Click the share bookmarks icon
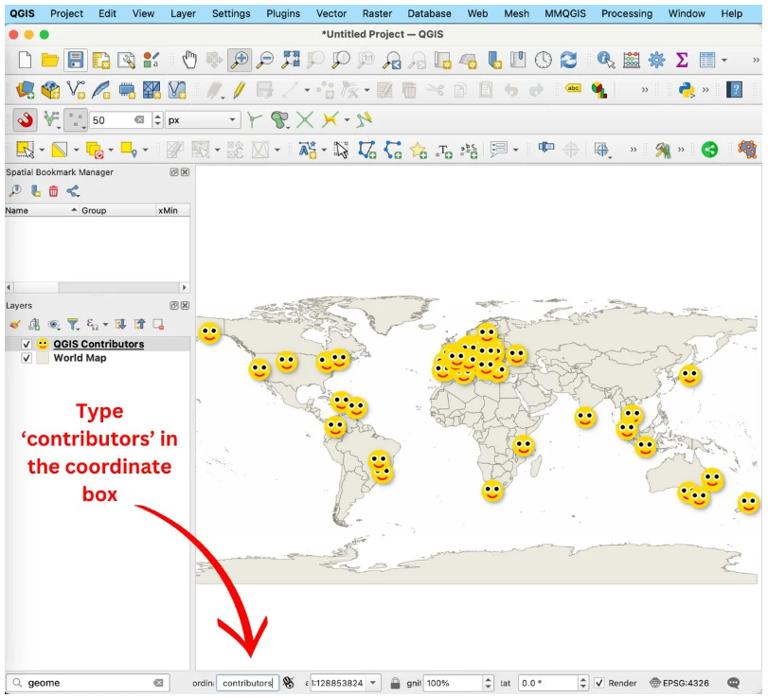Image resolution: width=768 pixels, height=698 pixels. [x=73, y=191]
